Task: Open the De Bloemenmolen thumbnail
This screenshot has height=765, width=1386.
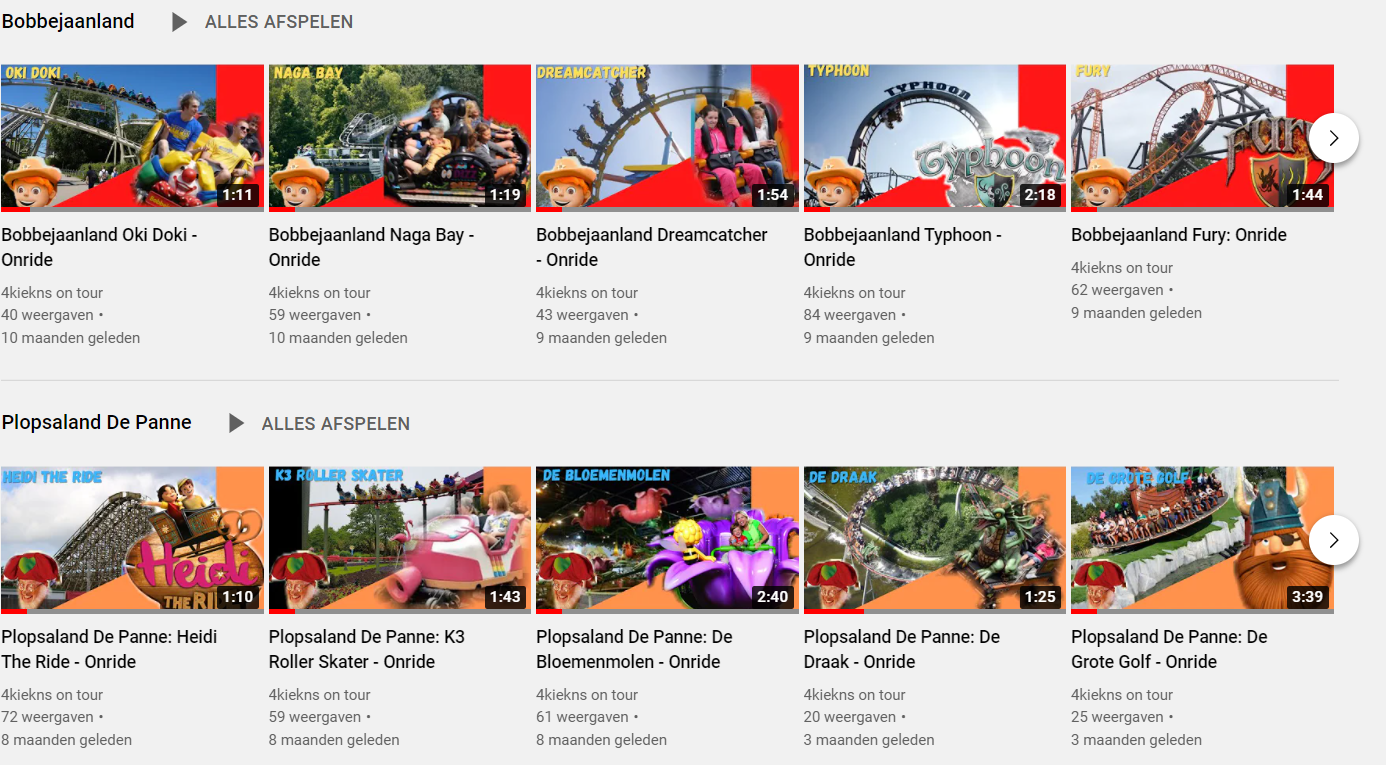Action: (x=667, y=540)
